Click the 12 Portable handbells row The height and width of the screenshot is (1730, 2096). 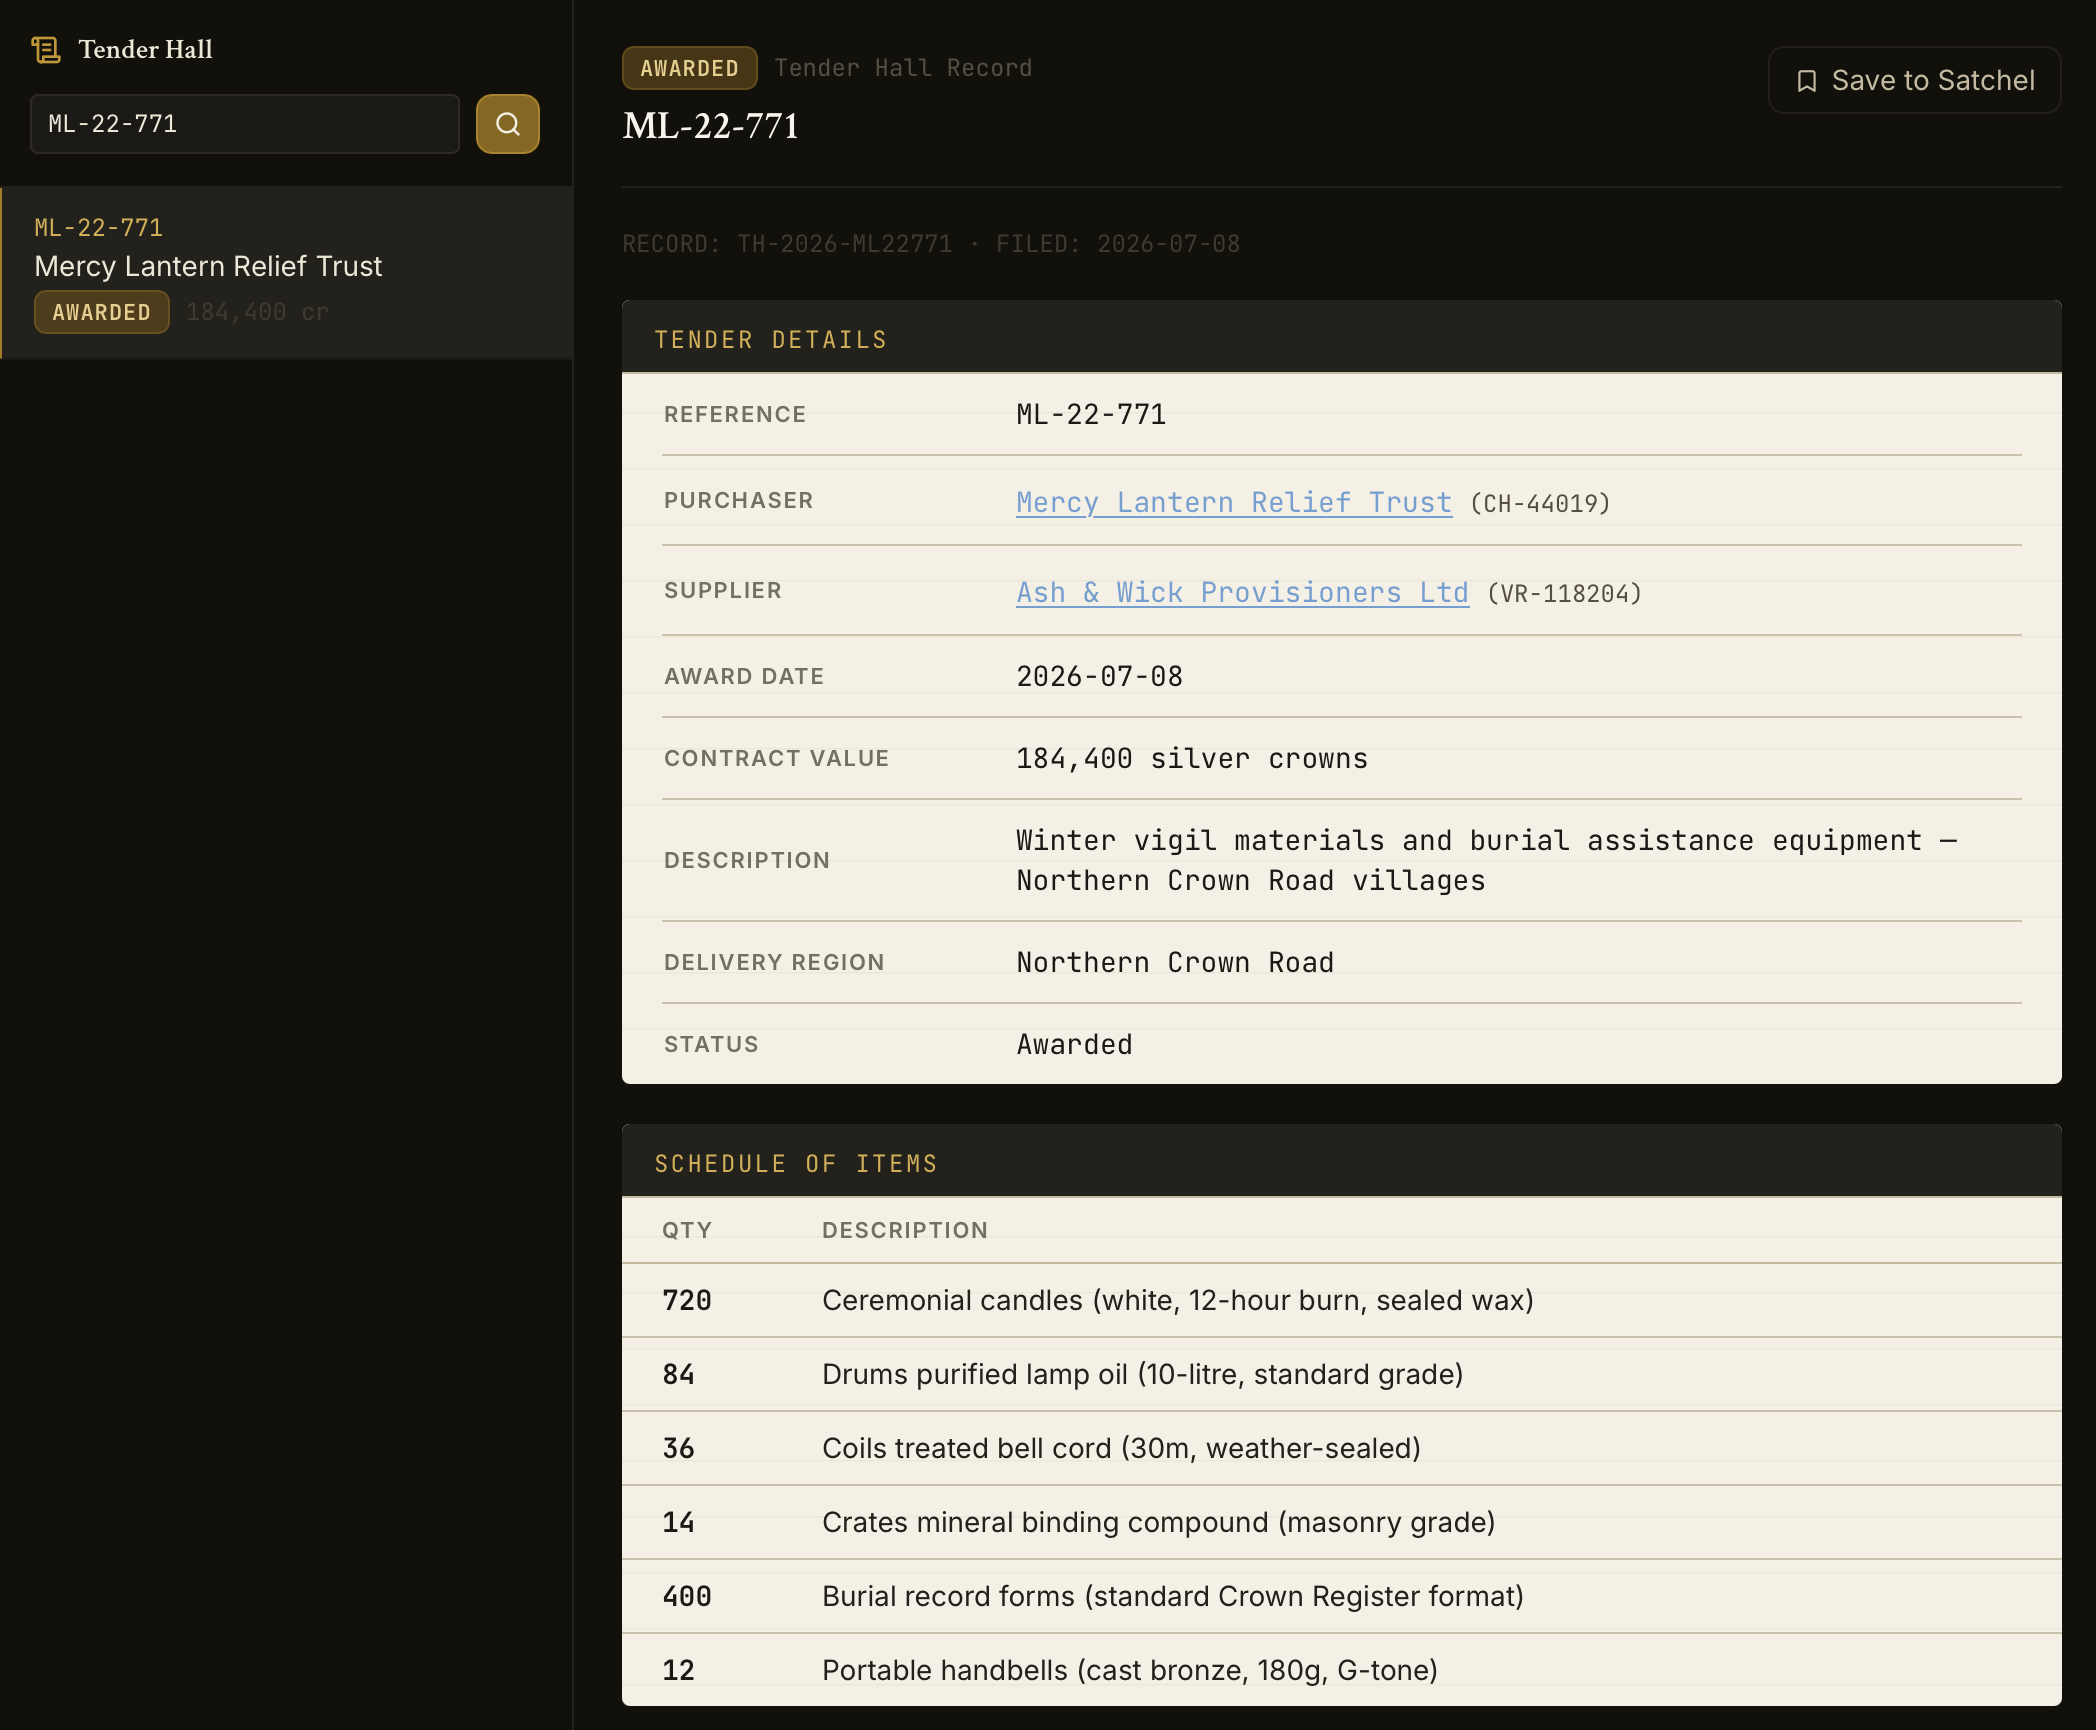pyautogui.click(x=1341, y=1670)
